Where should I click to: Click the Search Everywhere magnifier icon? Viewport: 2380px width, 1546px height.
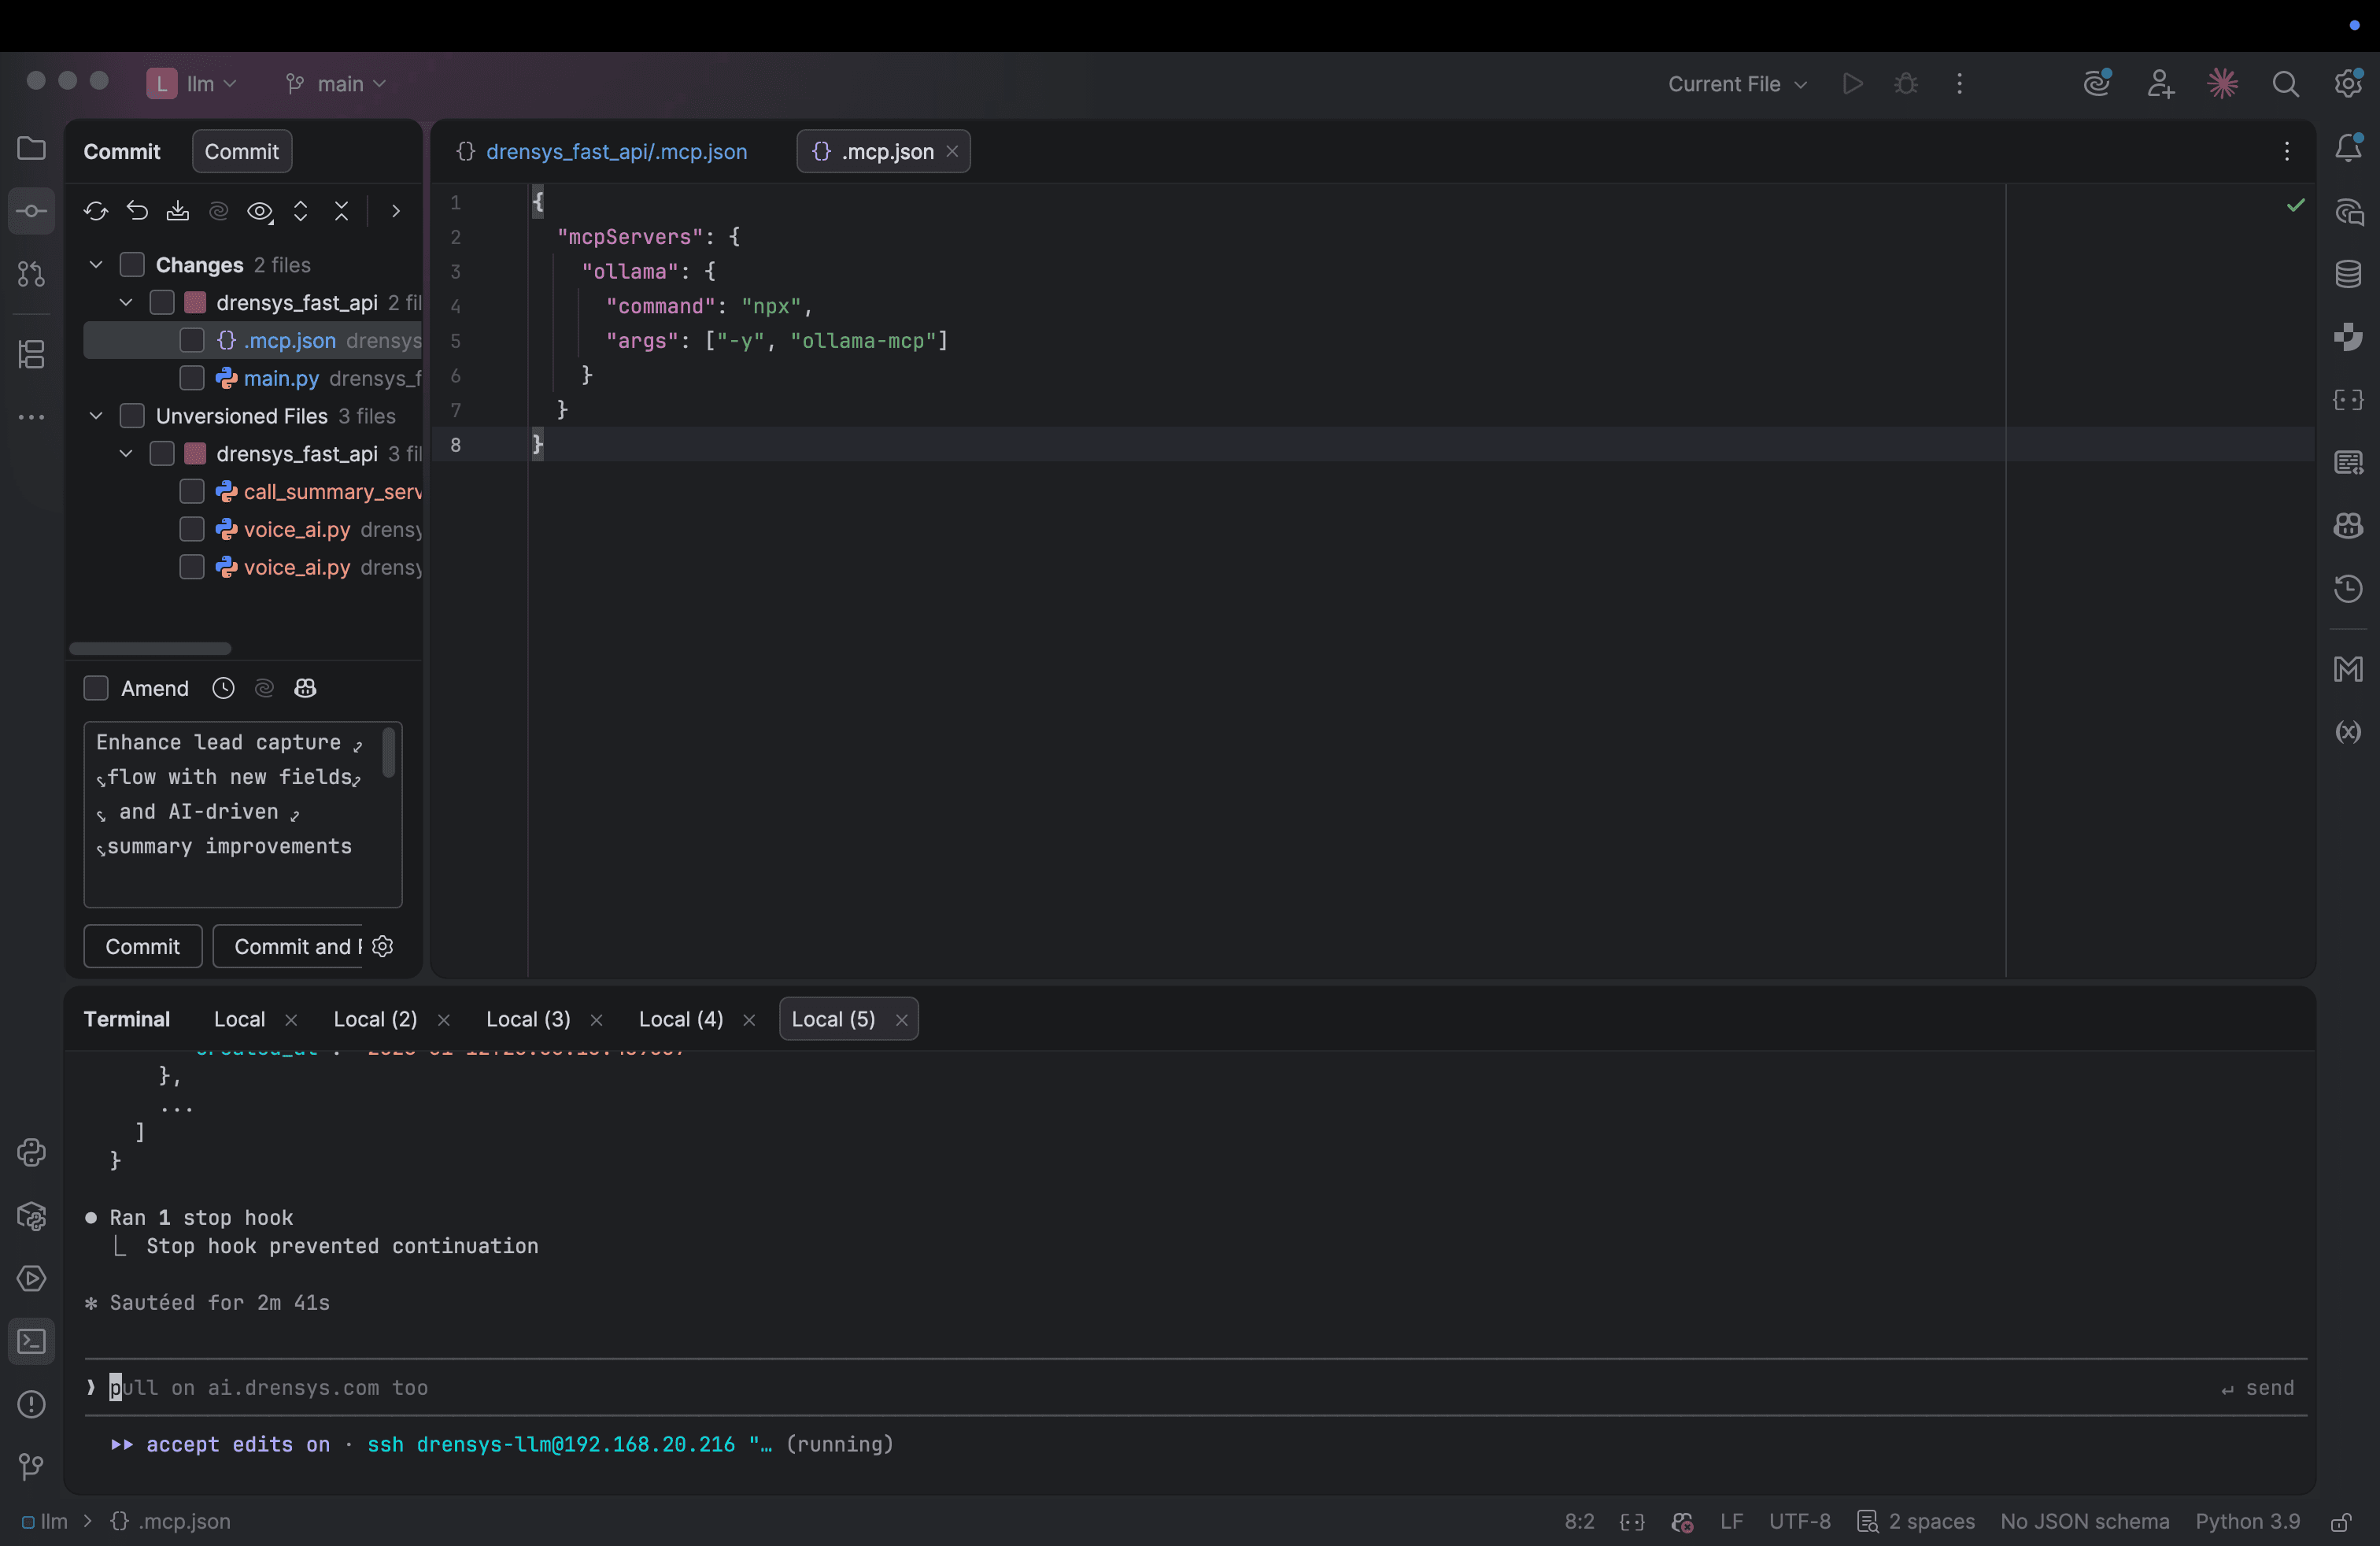2285,84
